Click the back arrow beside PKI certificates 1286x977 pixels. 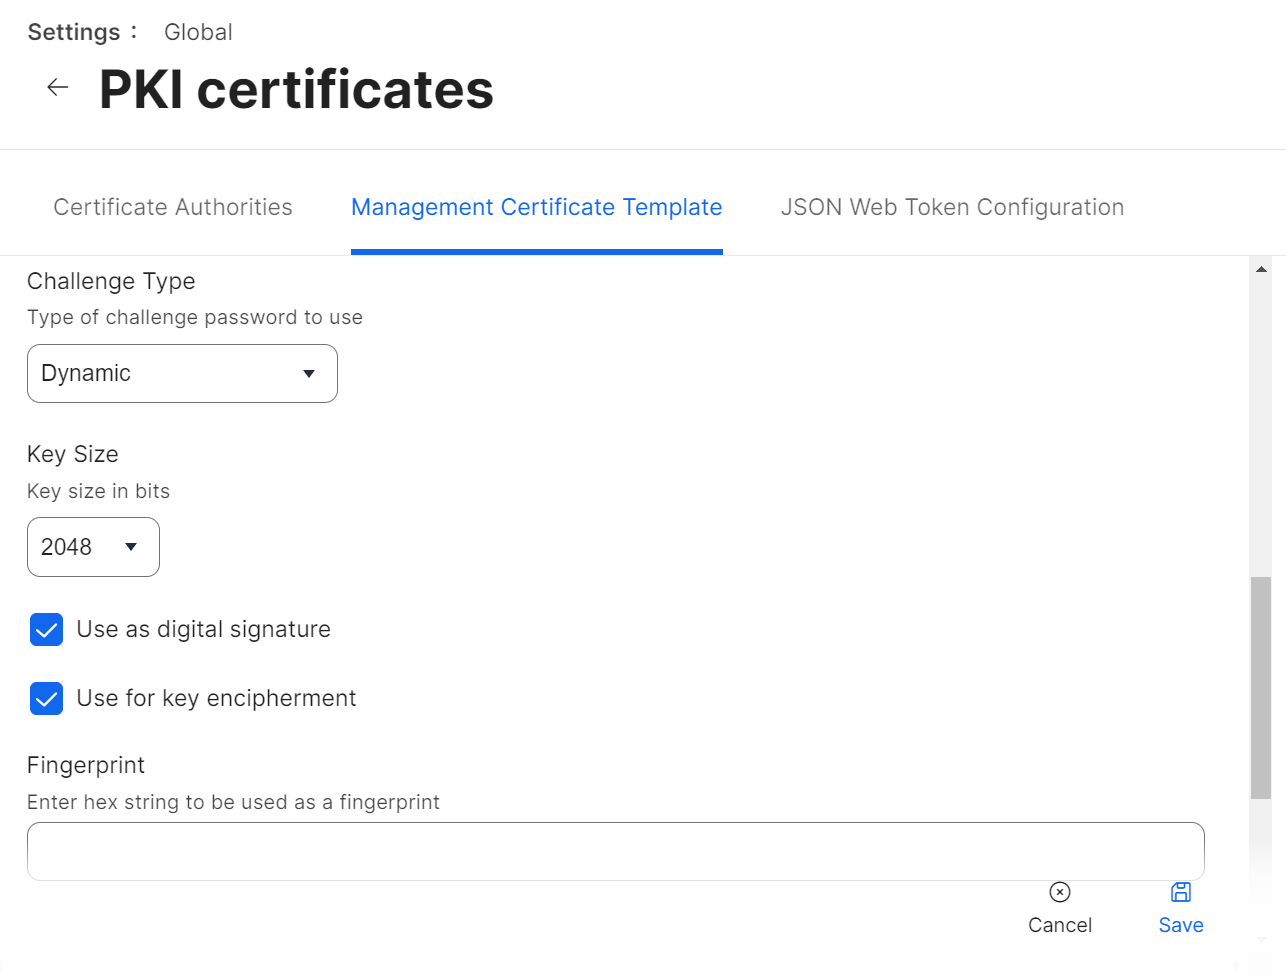(x=58, y=88)
